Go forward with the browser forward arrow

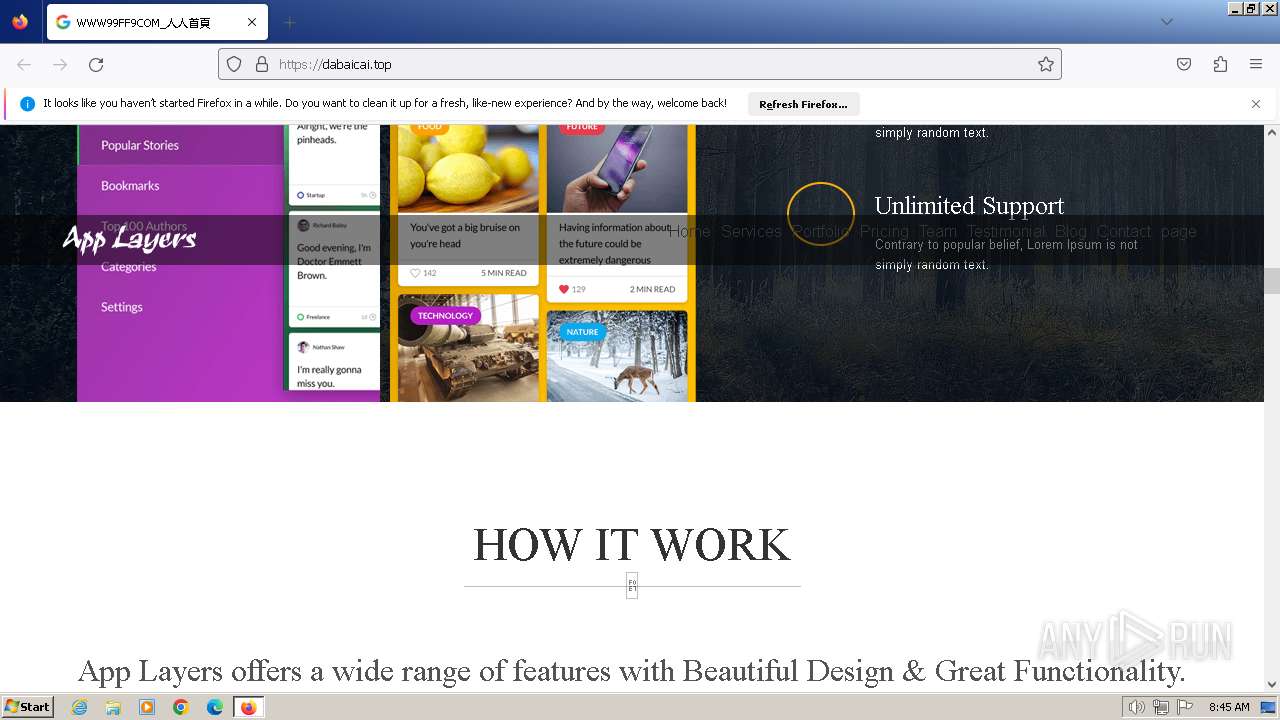click(x=60, y=64)
